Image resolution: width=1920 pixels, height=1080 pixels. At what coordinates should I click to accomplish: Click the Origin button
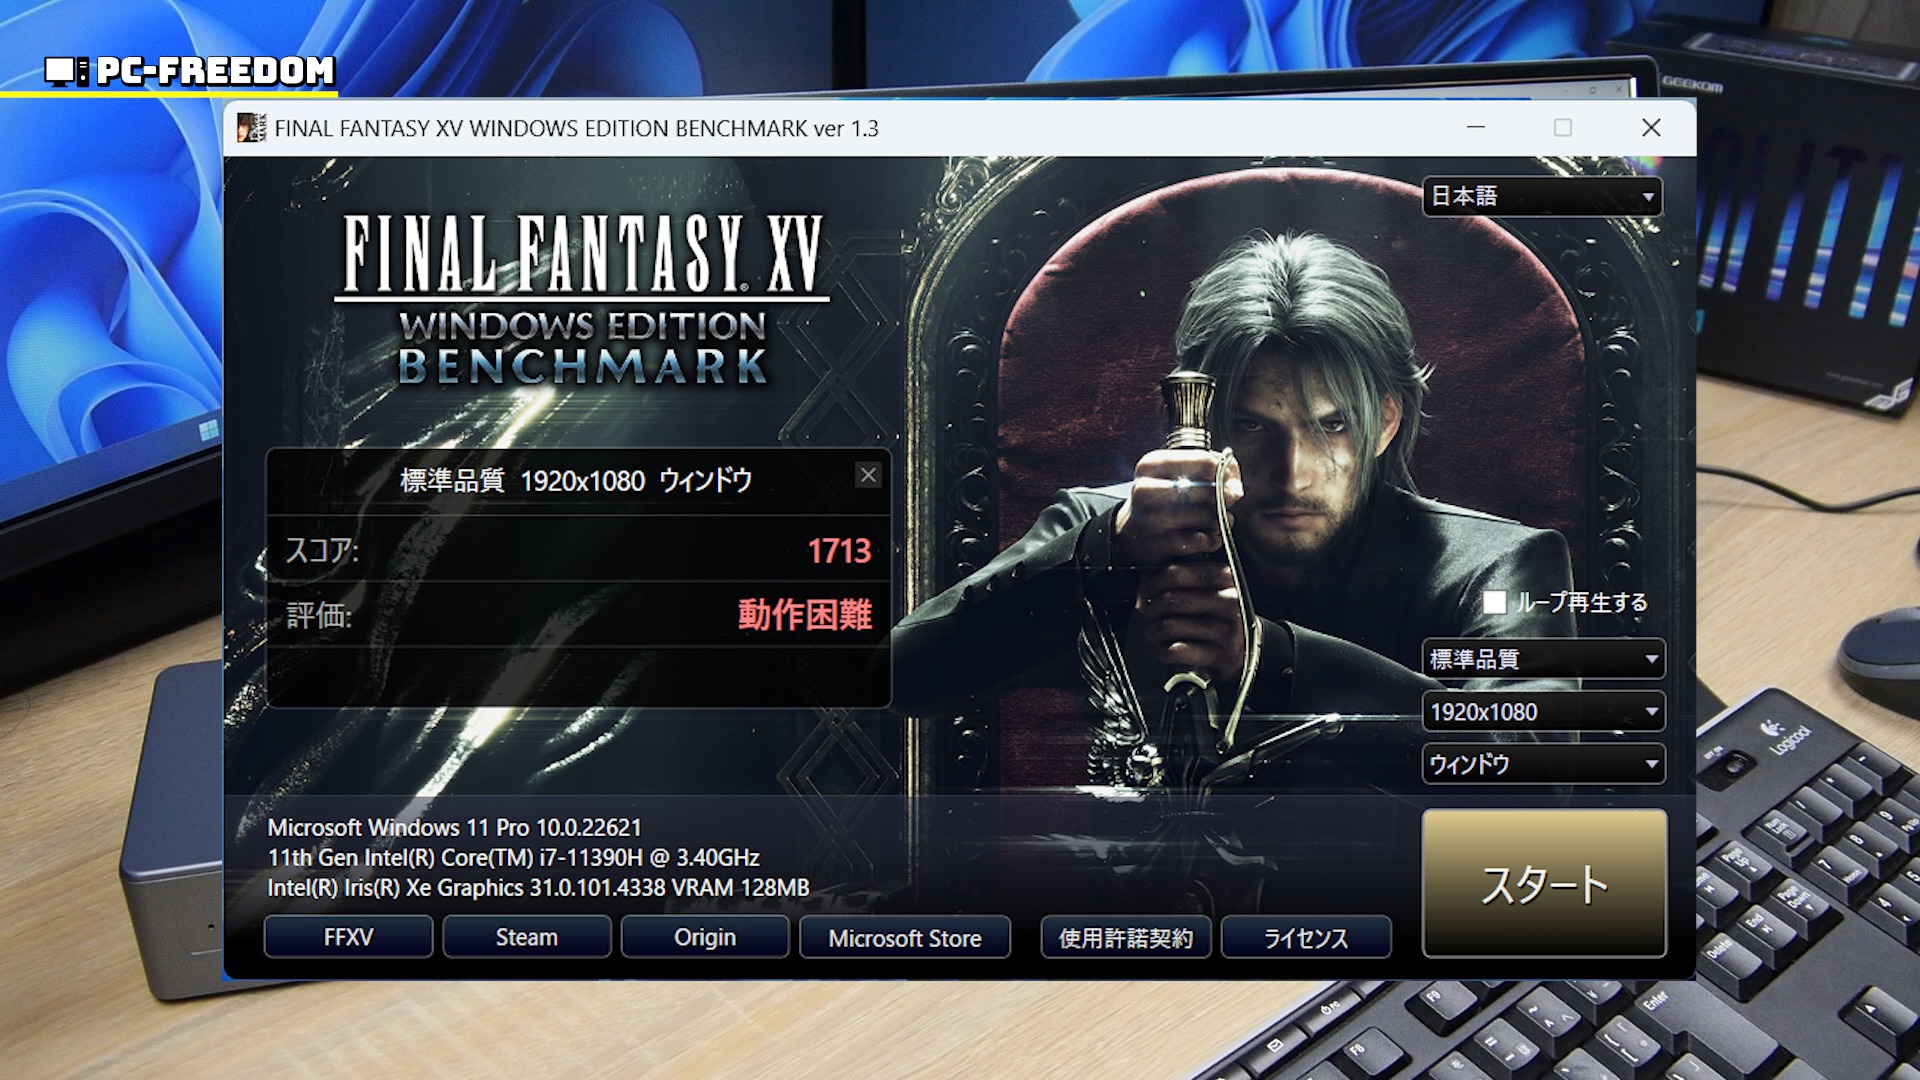pos(704,937)
